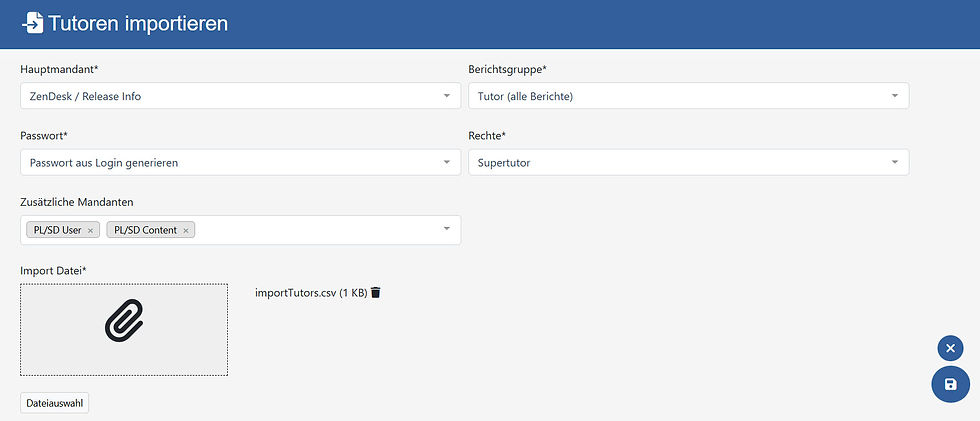Open the Passwort selection dropdown
This screenshot has width=980, height=421.
(446, 162)
